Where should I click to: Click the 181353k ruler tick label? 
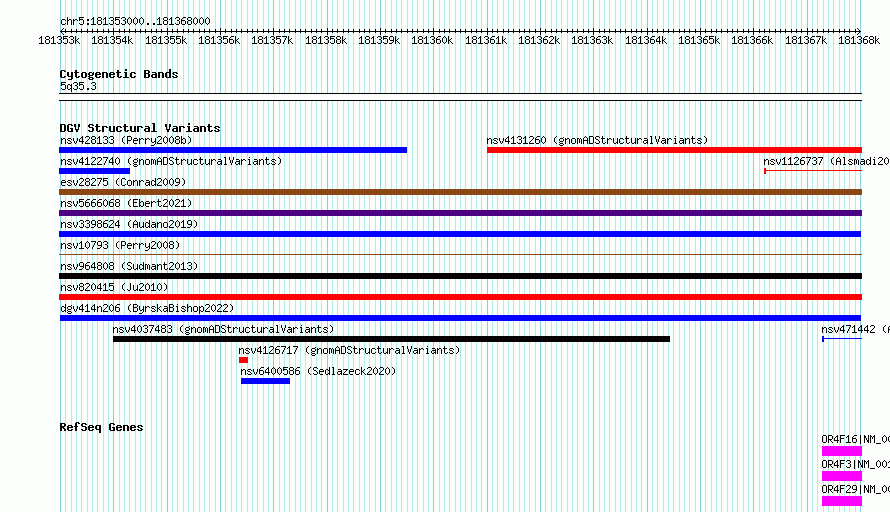pyautogui.click(x=59, y=40)
